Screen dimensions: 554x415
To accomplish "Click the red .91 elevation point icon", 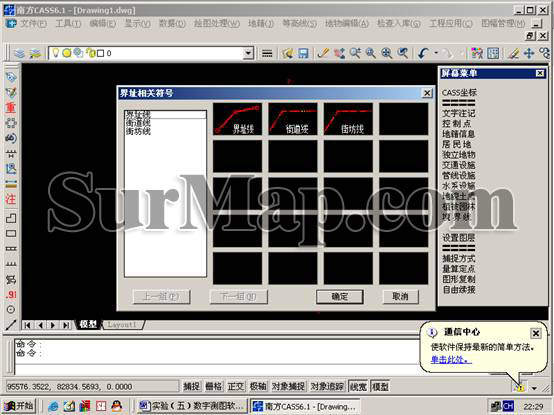I will [x=11, y=295].
